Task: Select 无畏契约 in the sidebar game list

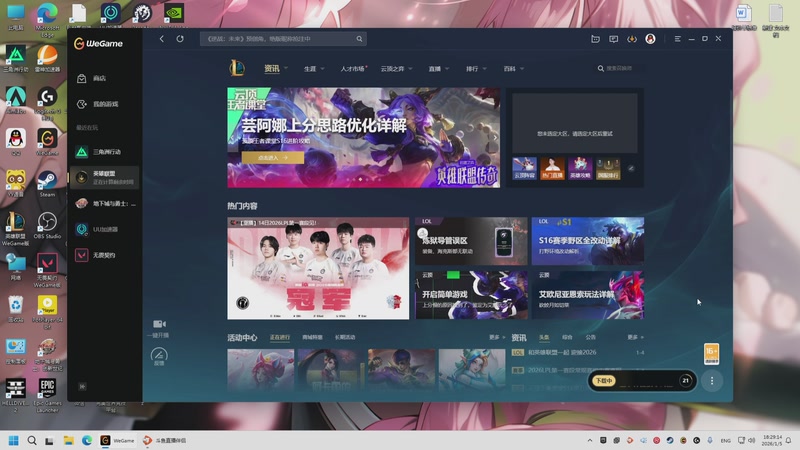Action: point(104,255)
